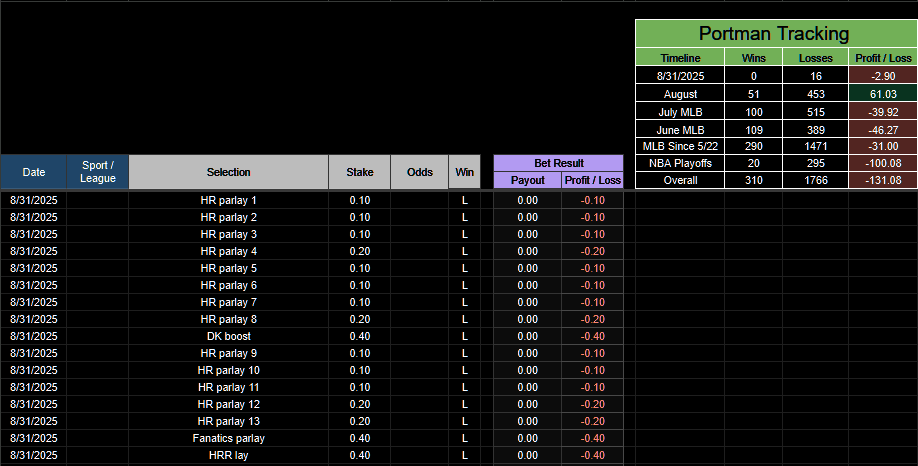The image size is (918, 466).
Task: Click the Sport / League column header
Action: [98, 172]
